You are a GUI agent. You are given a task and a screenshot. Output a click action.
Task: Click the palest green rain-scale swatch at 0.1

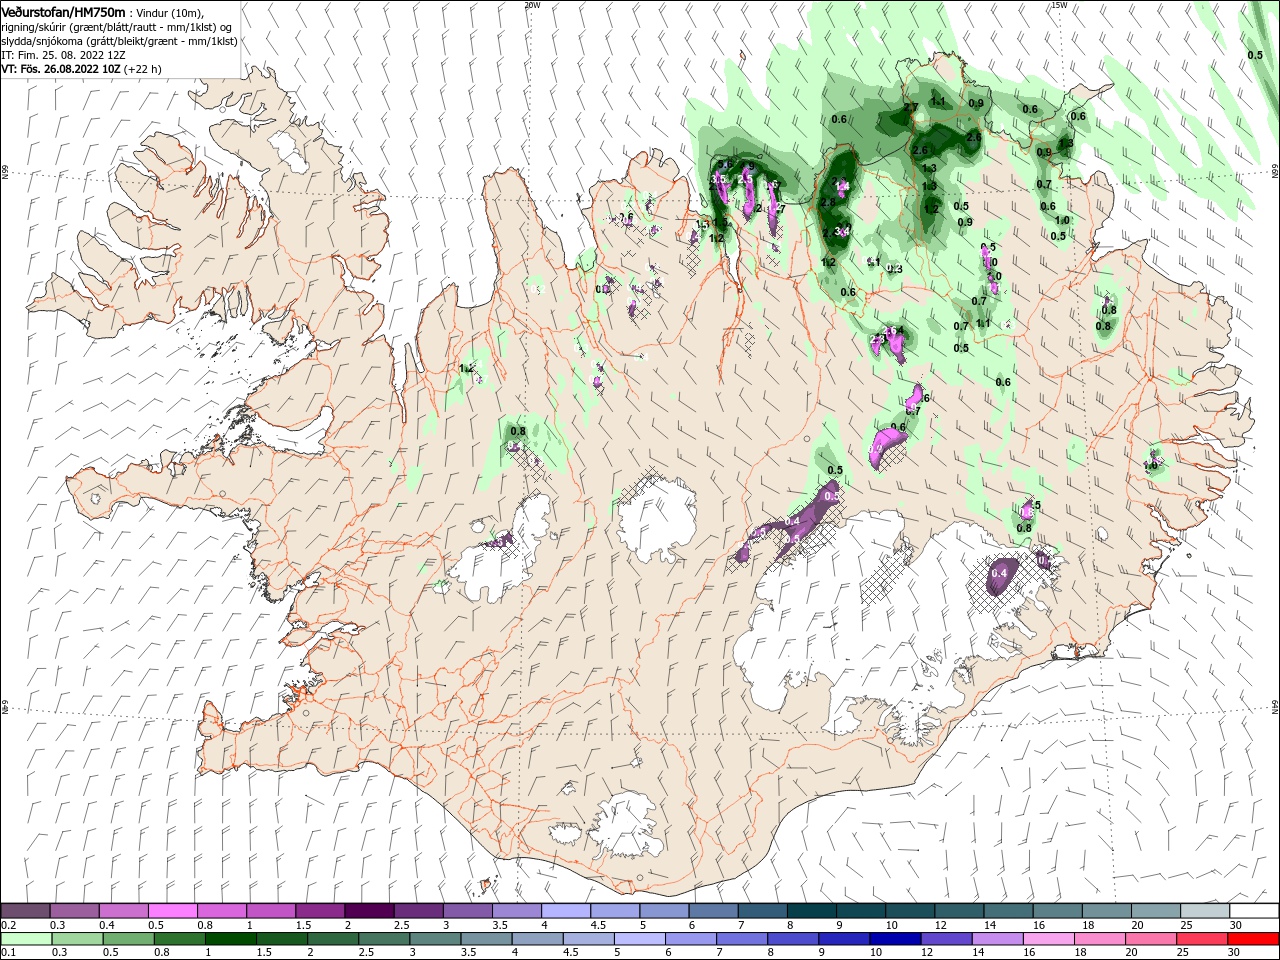pyautogui.click(x=26, y=939)
